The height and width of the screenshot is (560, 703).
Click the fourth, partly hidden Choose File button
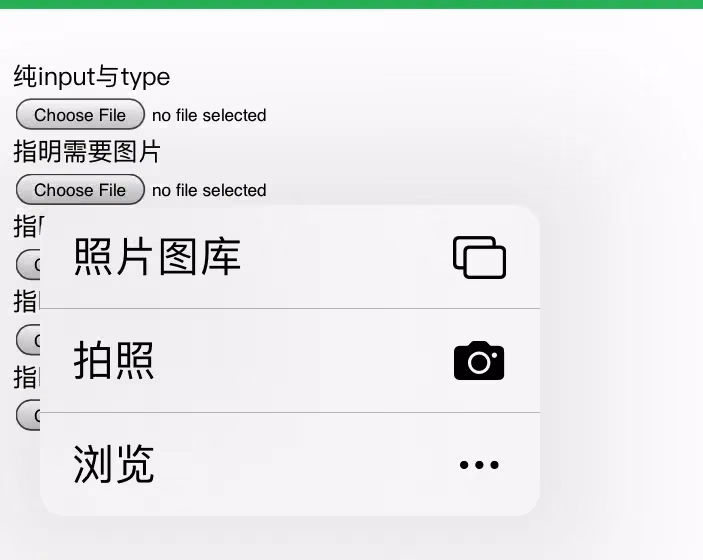pos(28,340)
